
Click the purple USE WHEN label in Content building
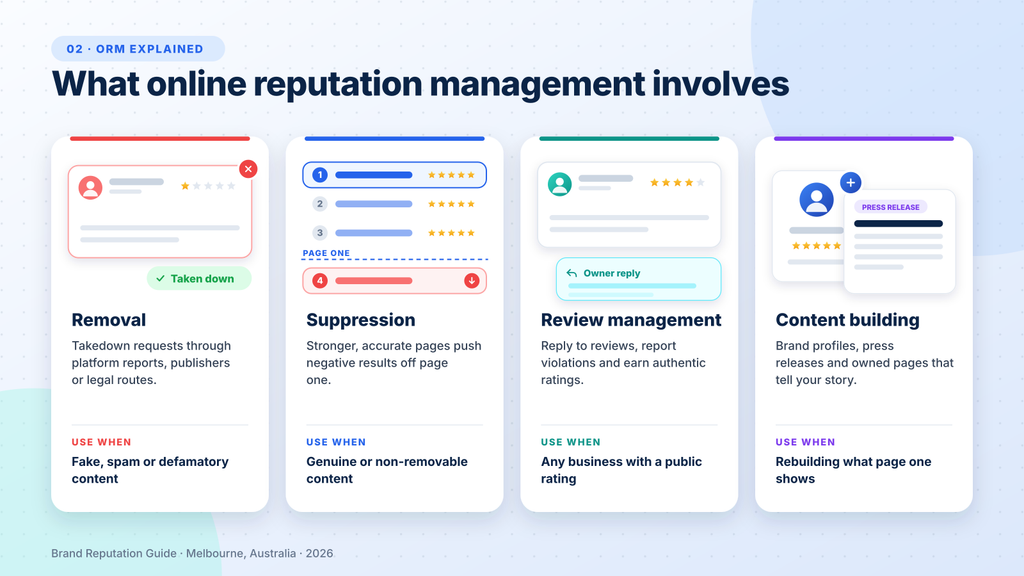805,442
